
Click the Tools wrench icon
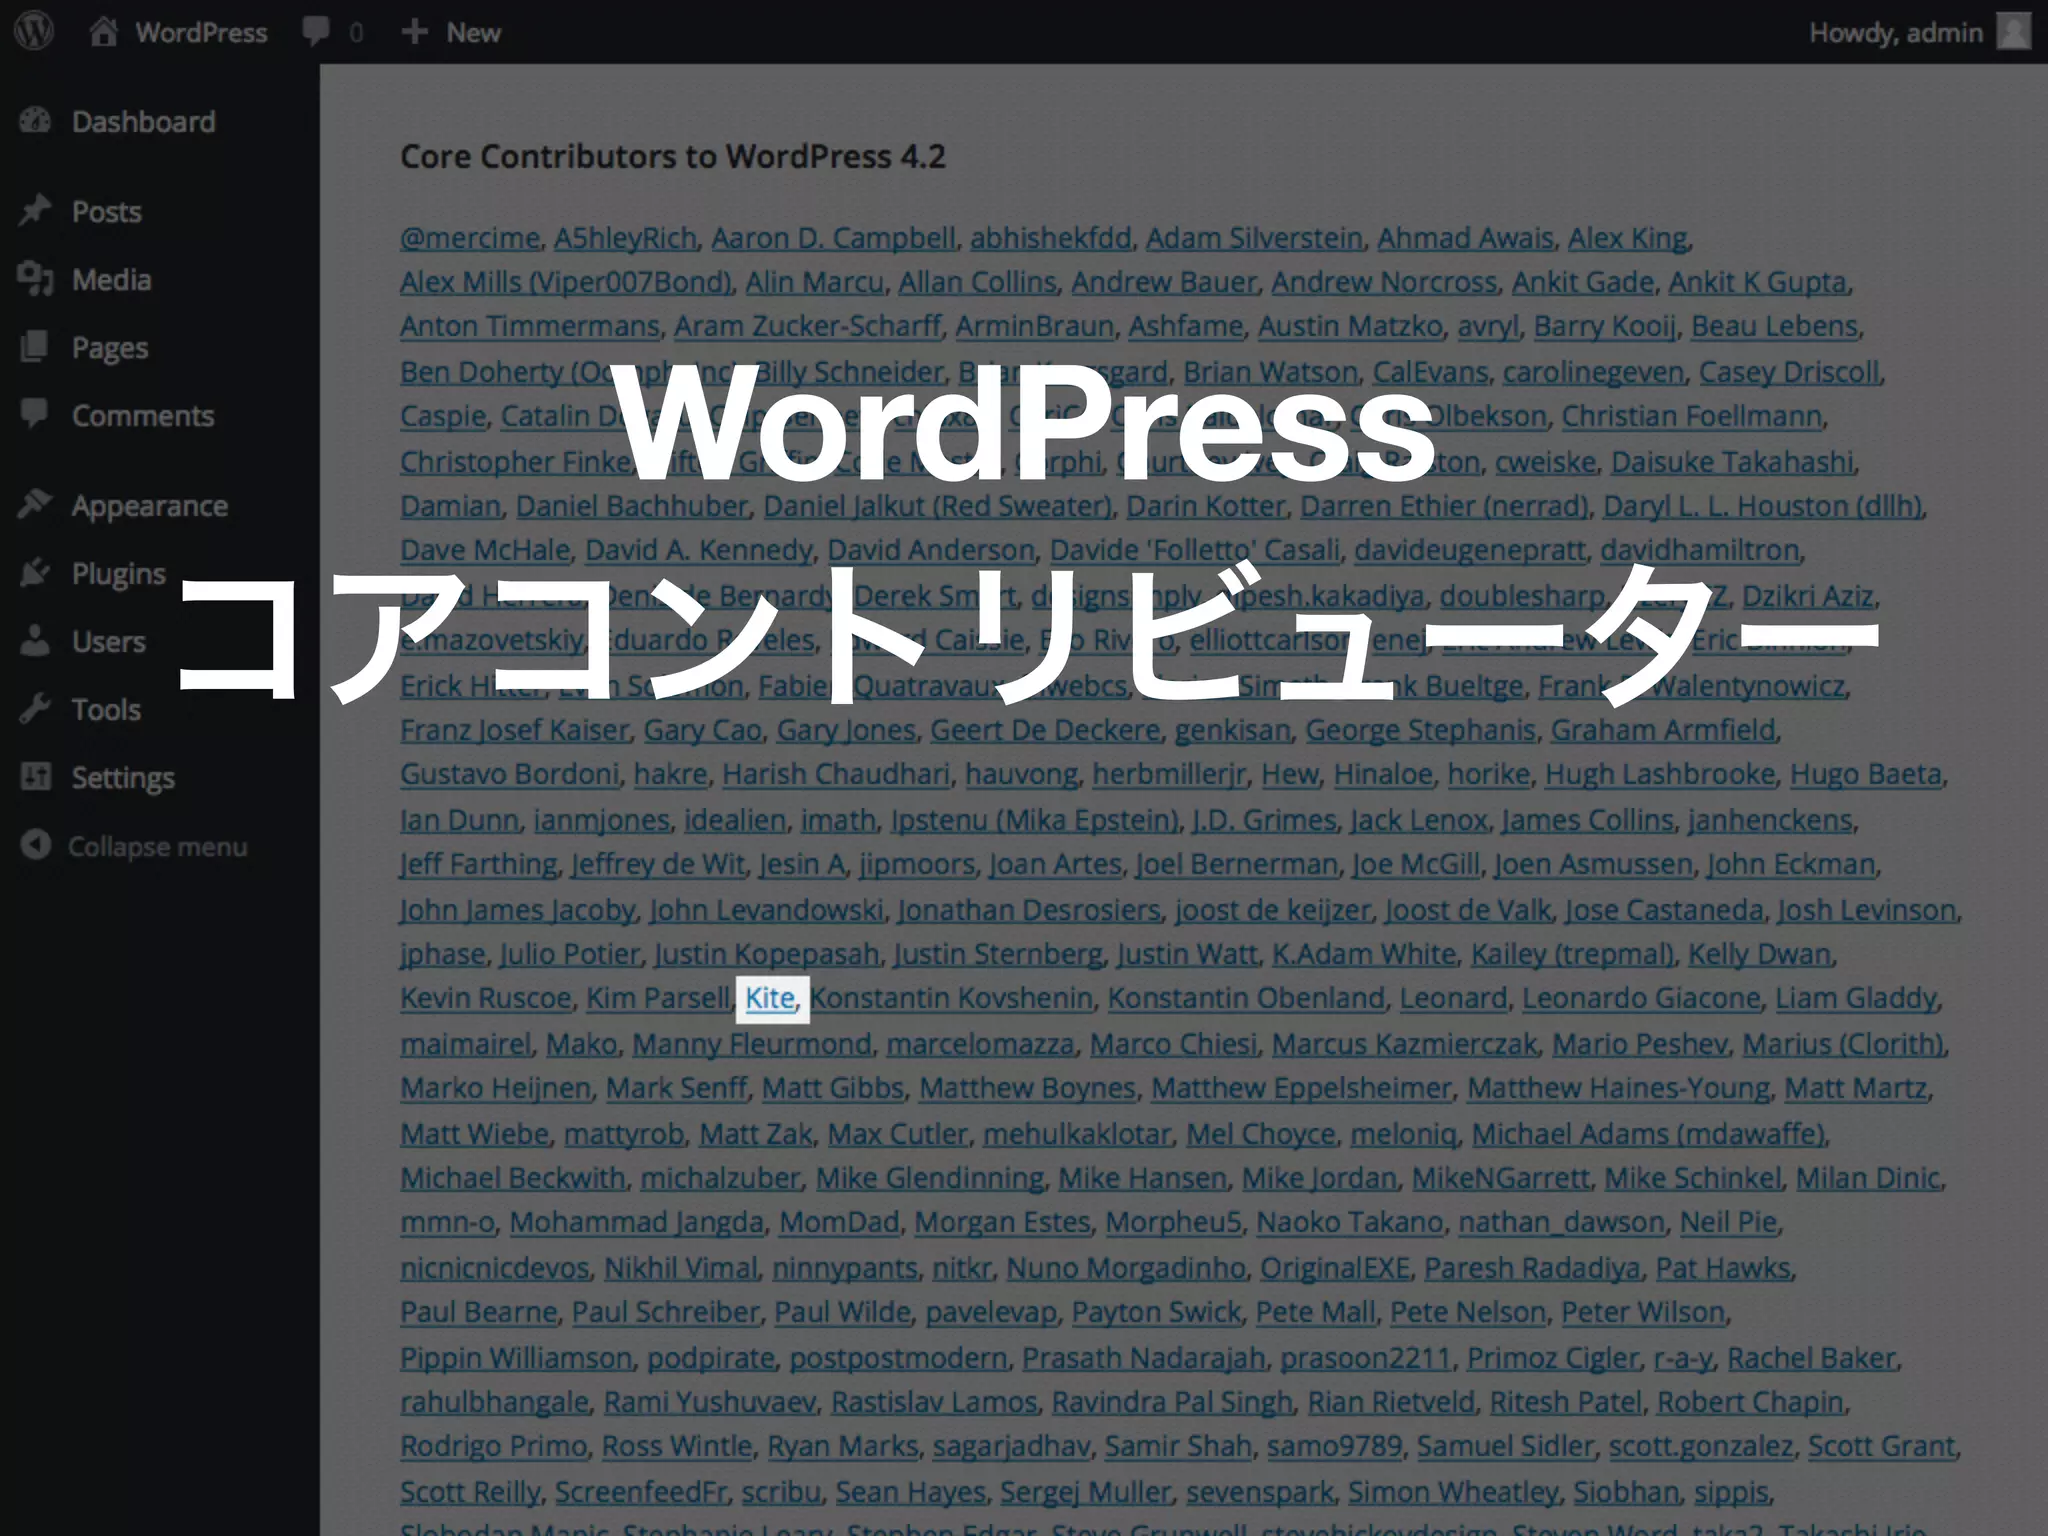[35, 709]
